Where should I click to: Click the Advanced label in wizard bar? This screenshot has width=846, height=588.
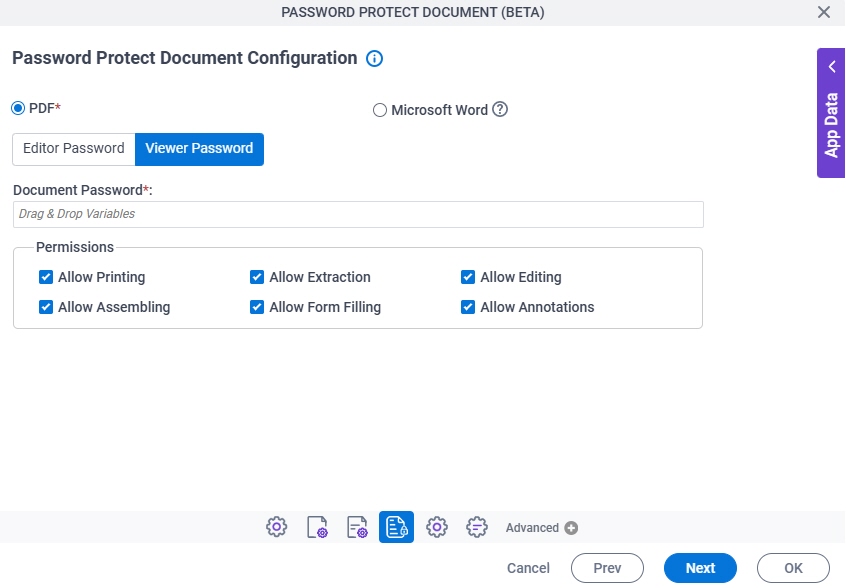point(532,528)
